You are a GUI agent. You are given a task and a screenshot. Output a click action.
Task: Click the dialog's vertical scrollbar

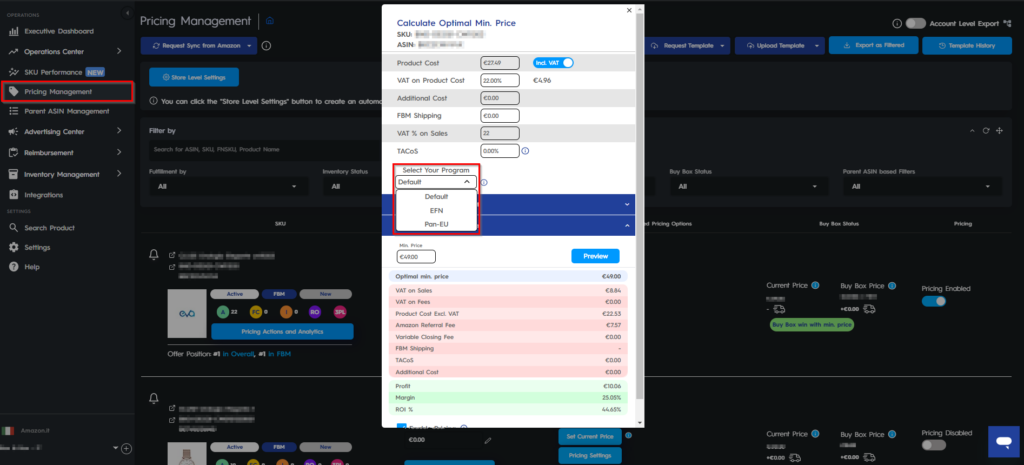coord(640,204)
